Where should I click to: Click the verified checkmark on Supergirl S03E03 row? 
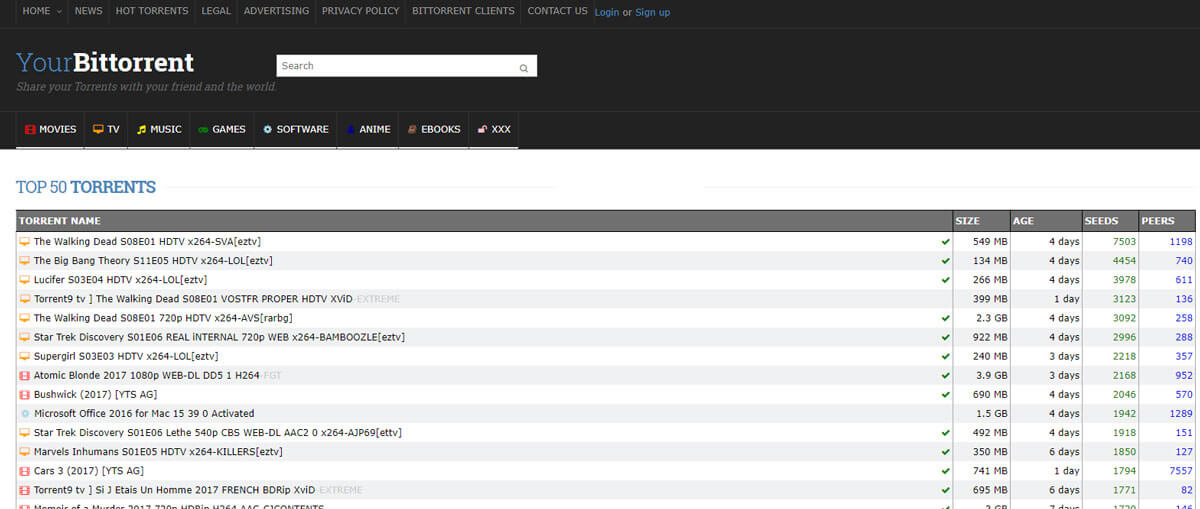[945, 356]
